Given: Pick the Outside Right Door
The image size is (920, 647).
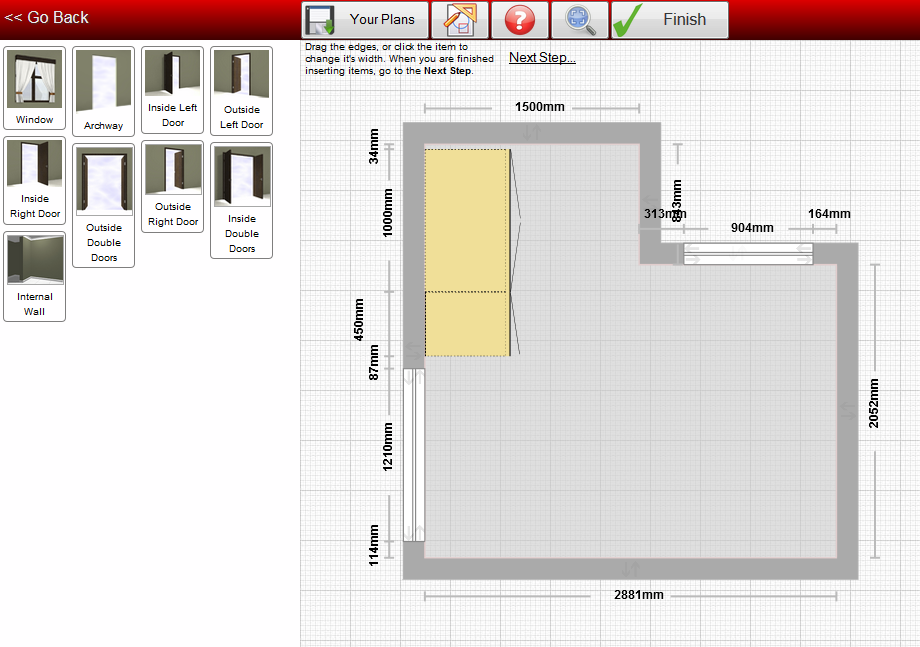Looking at the screenshot, I should (x=172, y=187).
